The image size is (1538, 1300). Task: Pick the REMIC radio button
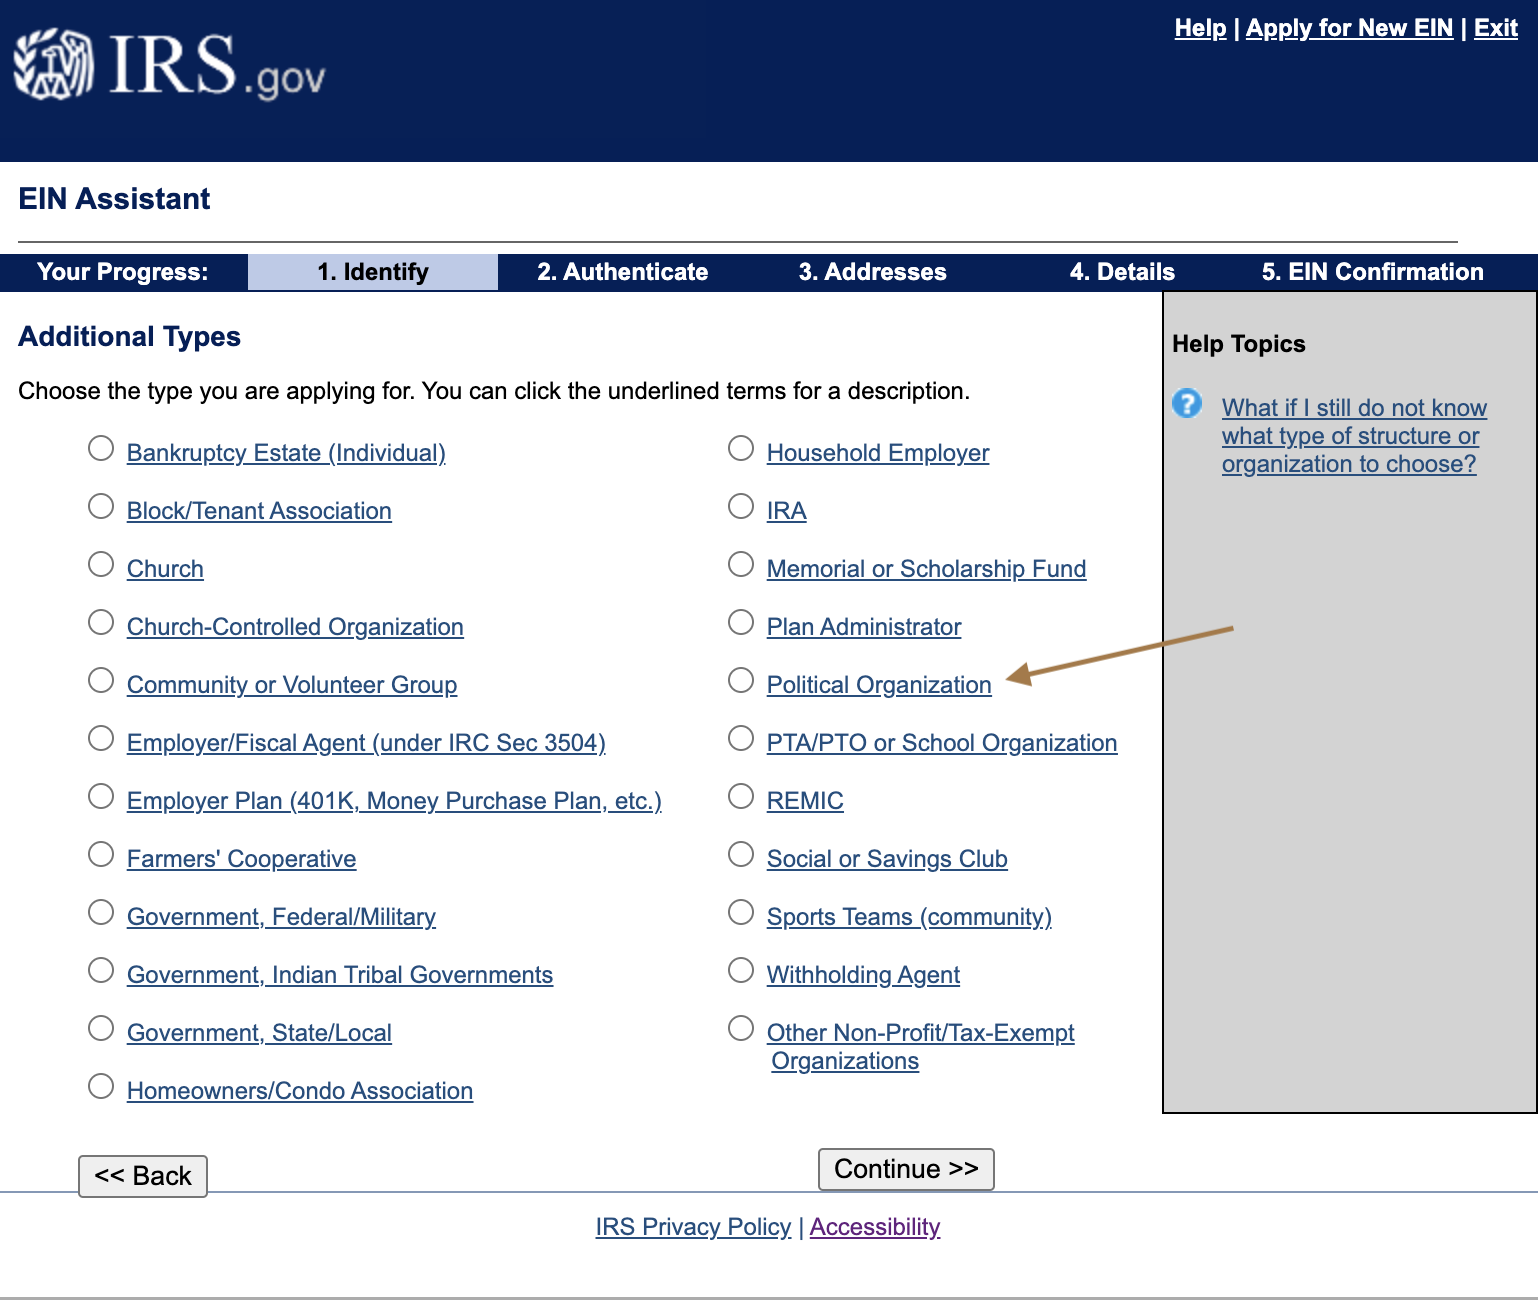[x=741, y=797]
